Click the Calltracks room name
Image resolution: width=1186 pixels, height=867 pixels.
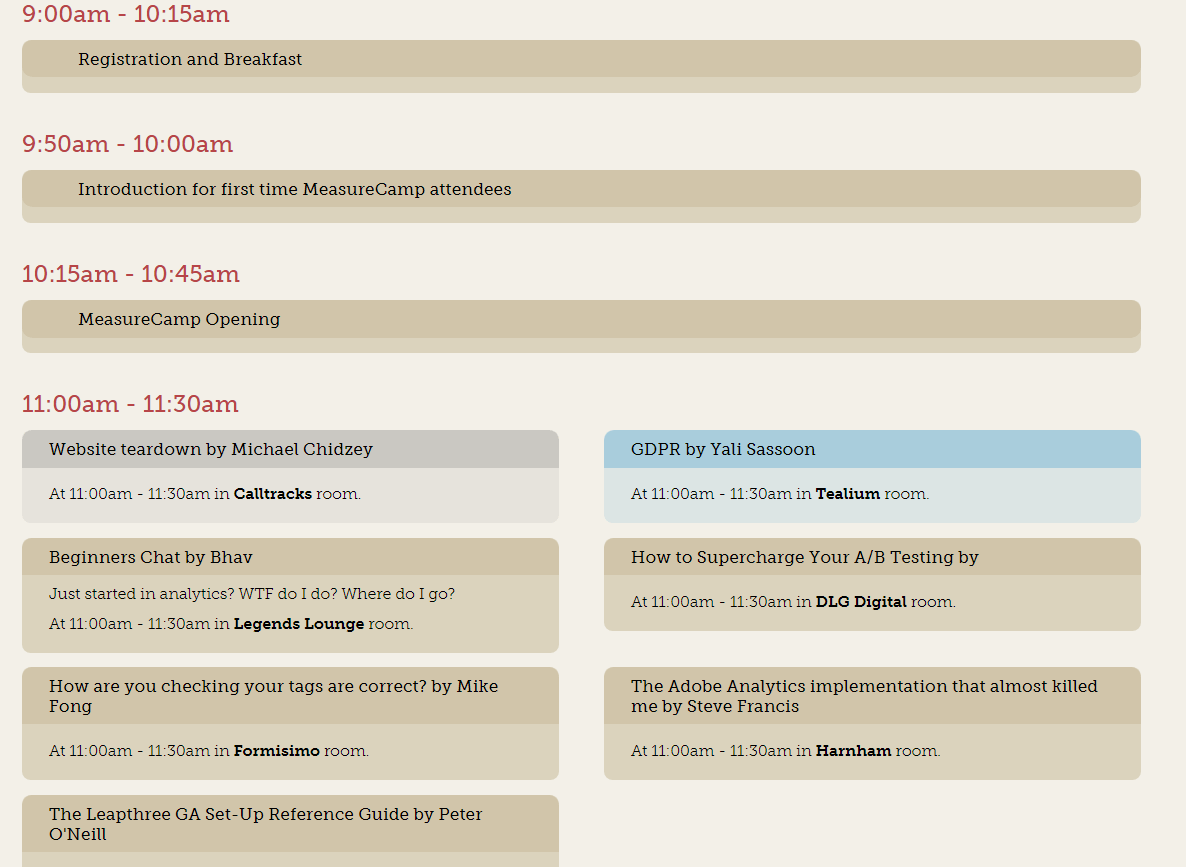[x=273, y=494]
